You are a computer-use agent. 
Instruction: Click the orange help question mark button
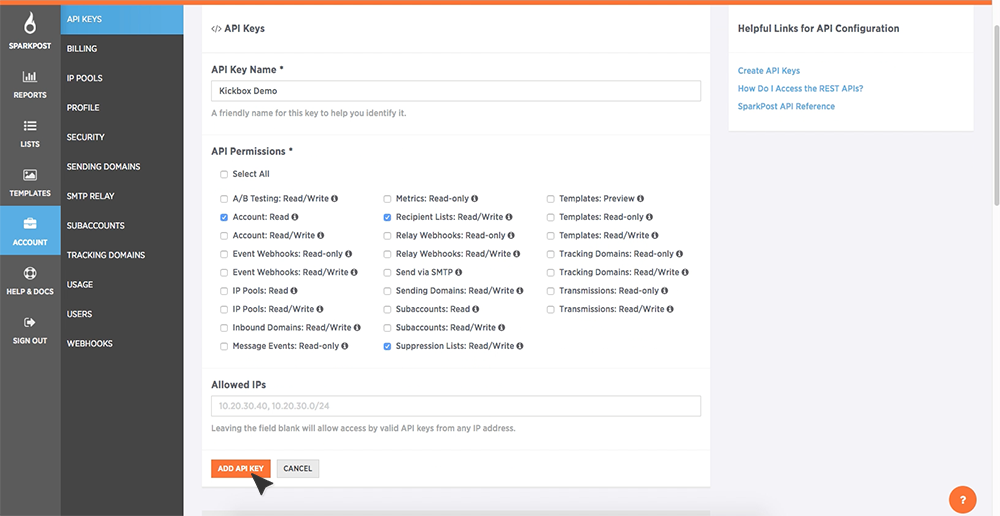click(x=962, y=499)
